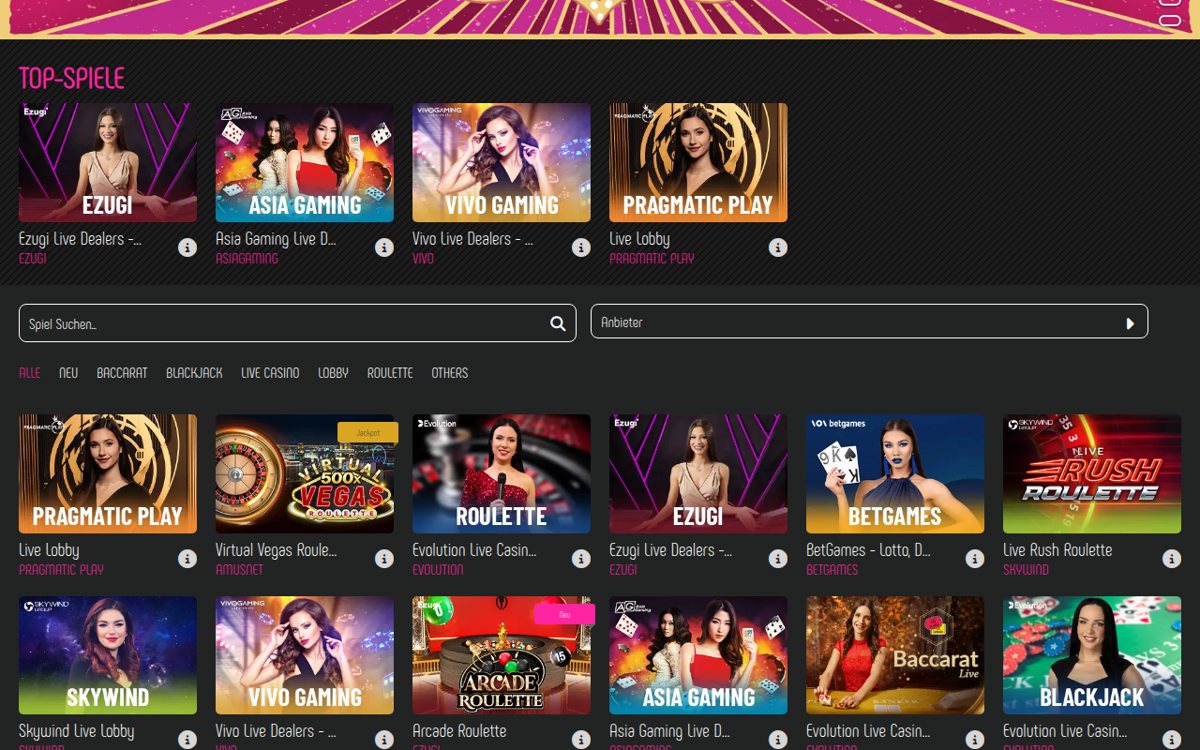Click the 'Arcade Roulette' game title
1200x750 pixels.
tap(460, 731)
